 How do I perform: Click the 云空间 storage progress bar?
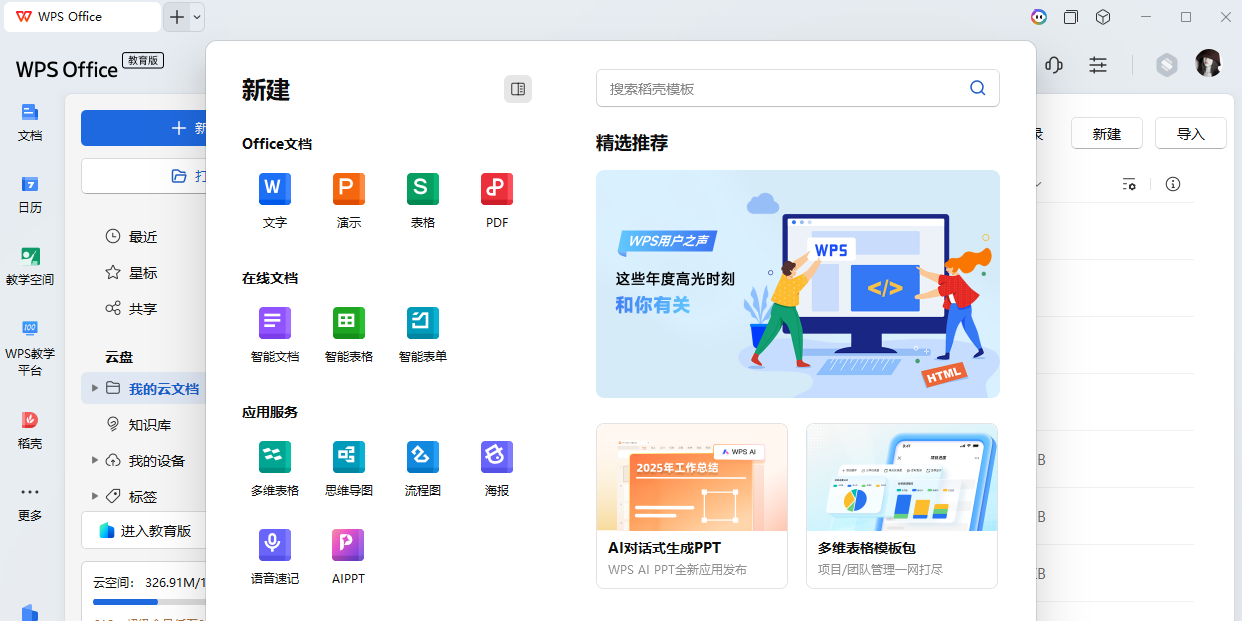[149, 602]
